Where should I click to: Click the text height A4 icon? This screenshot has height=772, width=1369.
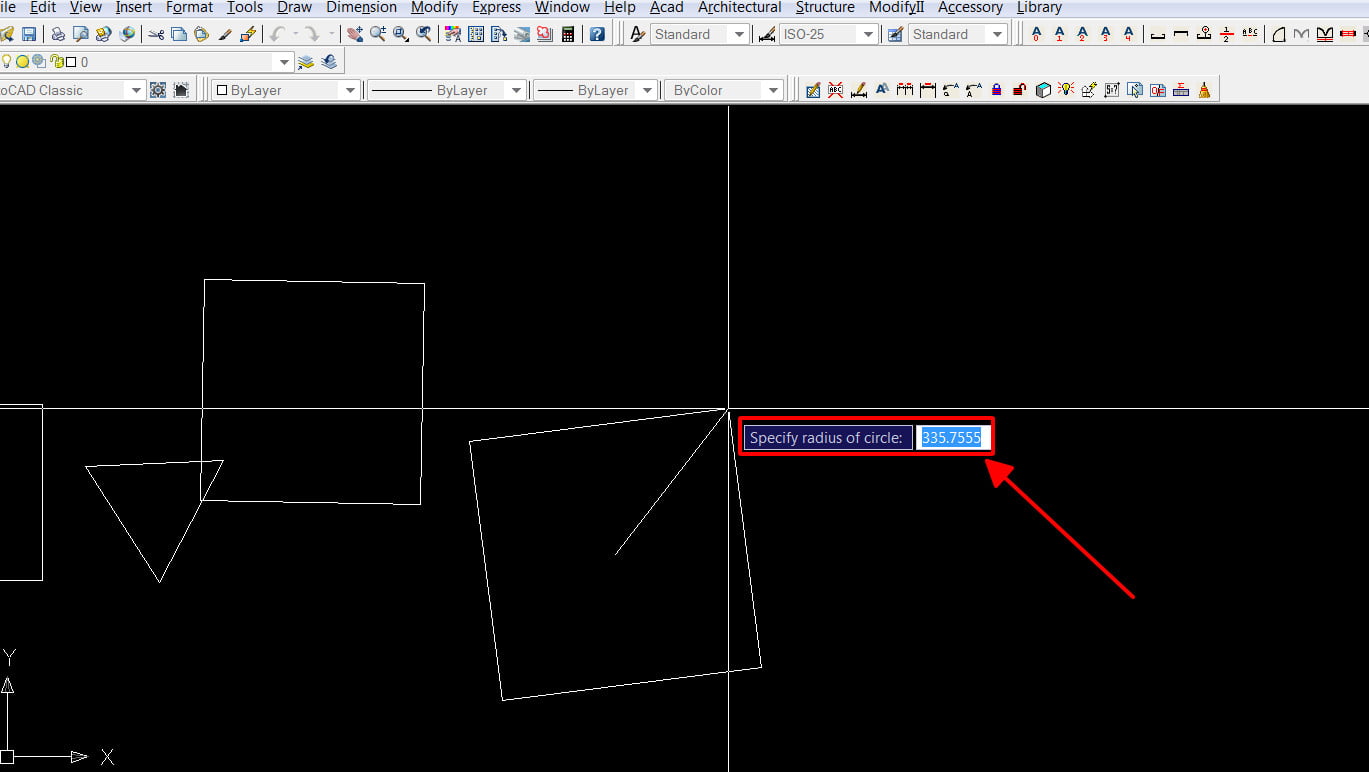coord(1128,34)
